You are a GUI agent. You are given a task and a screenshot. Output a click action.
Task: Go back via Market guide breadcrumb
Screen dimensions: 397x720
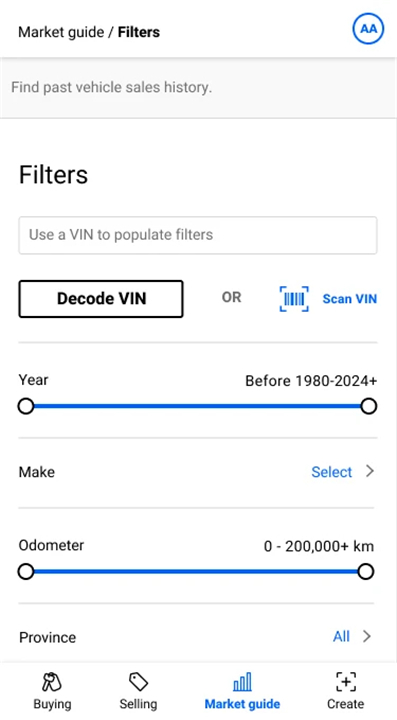pyautogui.click(x=61, y=32)
